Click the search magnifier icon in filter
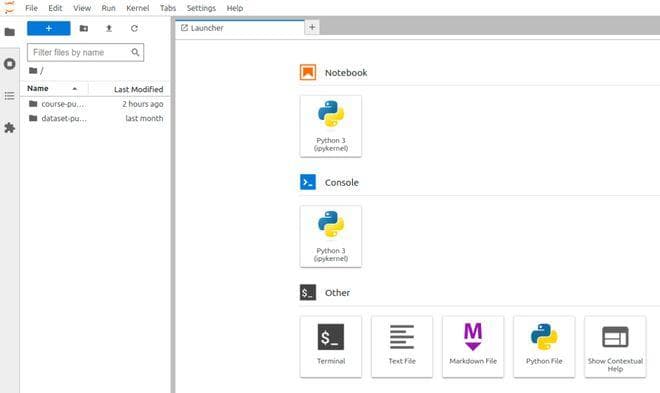The height and width of the screenshot is (393, 660). point(135,52)
